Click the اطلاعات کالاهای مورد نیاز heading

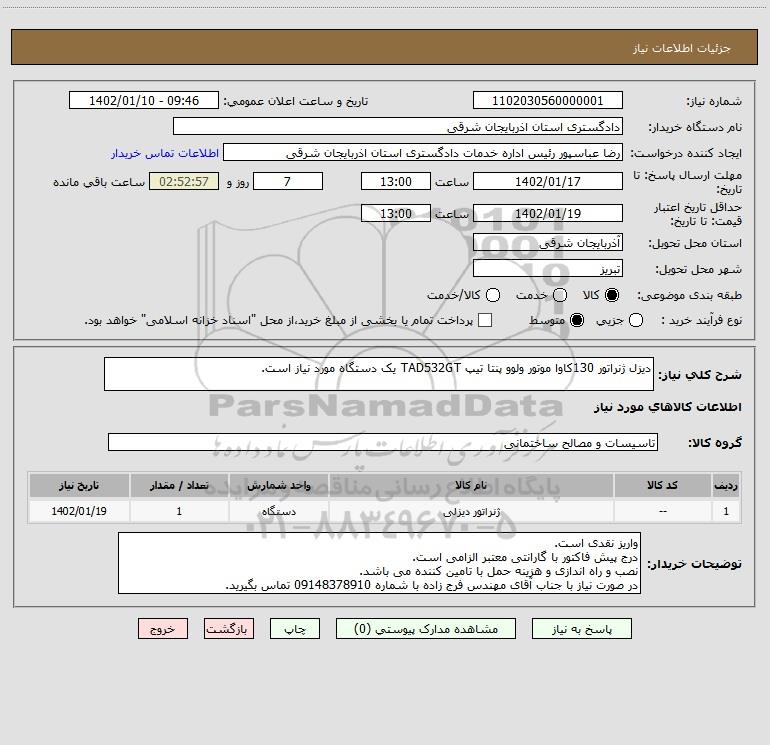pos(668,407)
